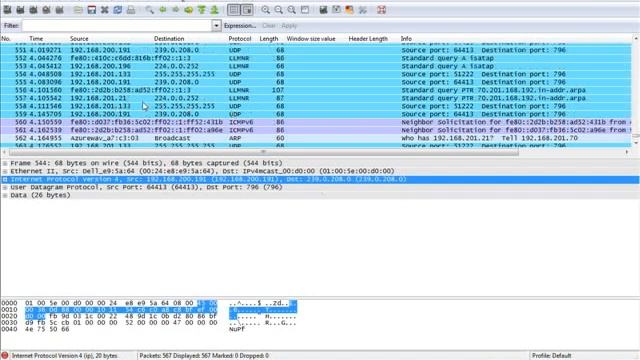Click the Filter: label button
This screenshot has height=360, width=640.
coord(11,26)
